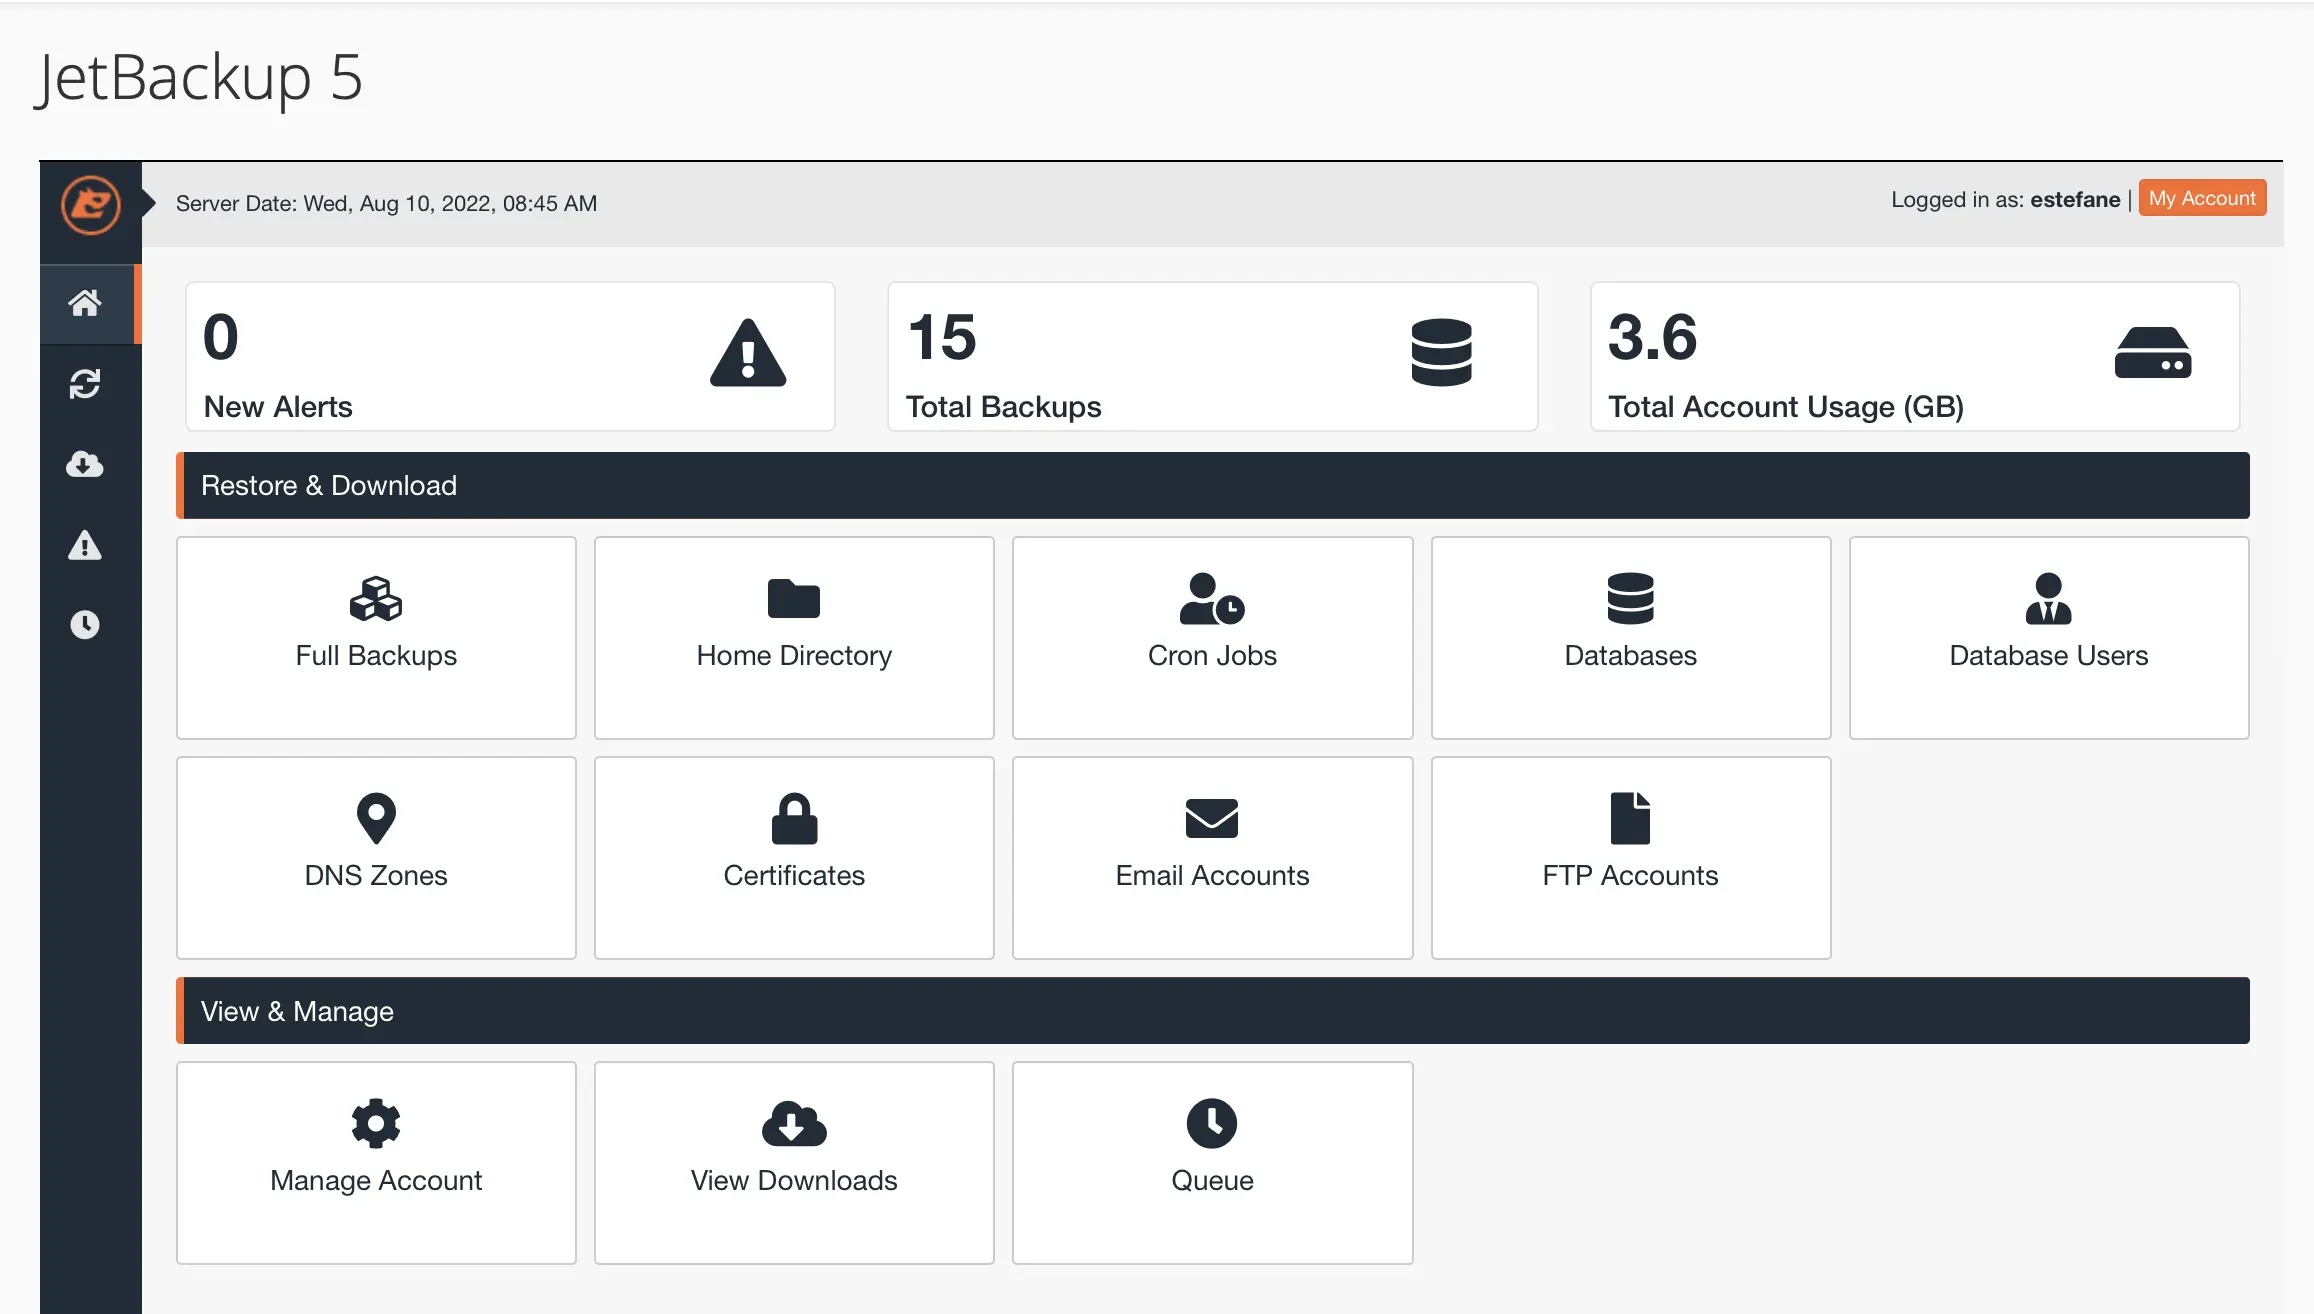
Task: Open Downloads via the cloud icon in sidebar
Action: click(x=86, y=465)
